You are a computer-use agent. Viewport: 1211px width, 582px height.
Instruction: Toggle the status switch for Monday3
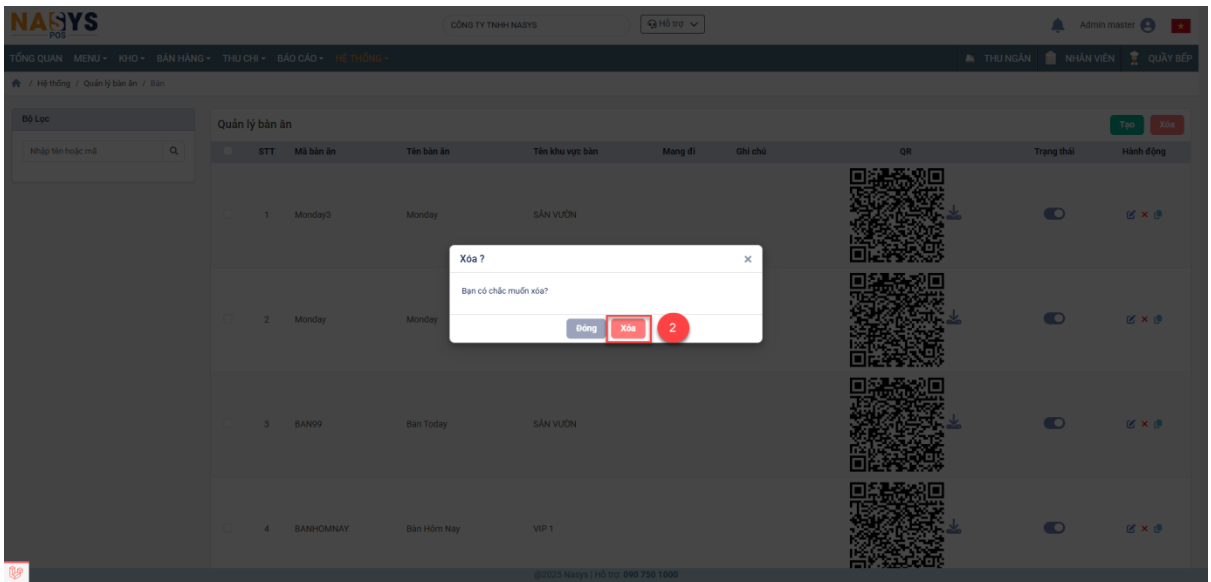point(1054,214)
